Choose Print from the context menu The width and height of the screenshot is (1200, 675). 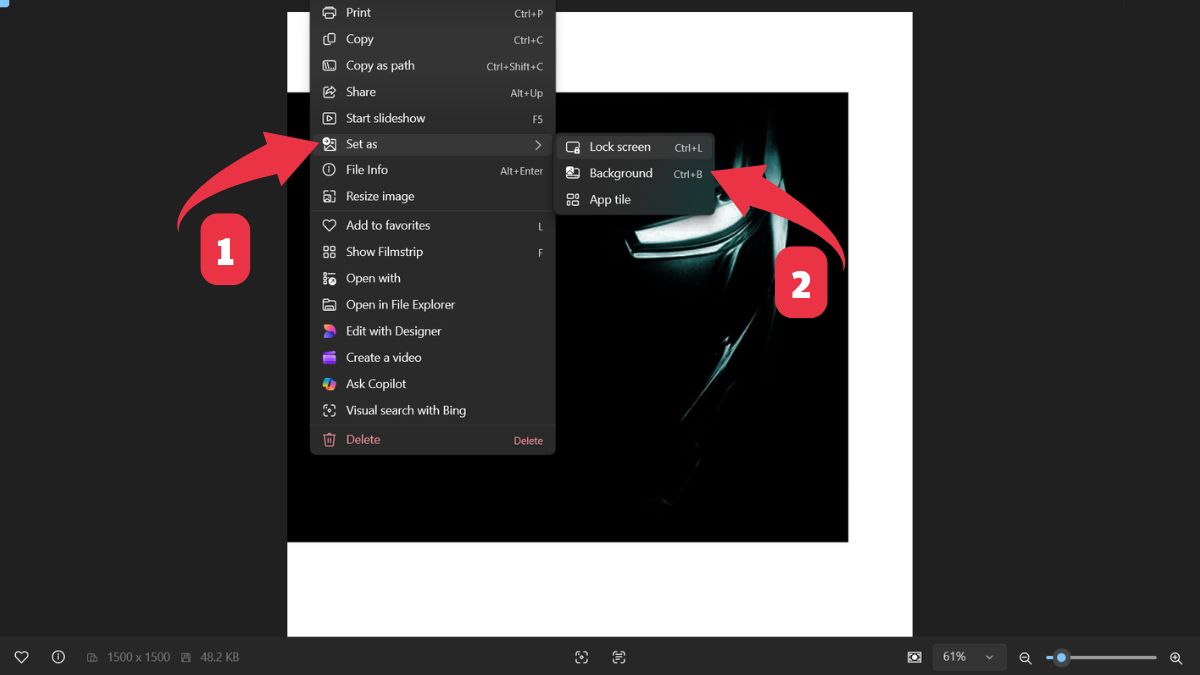pos(432,13)
